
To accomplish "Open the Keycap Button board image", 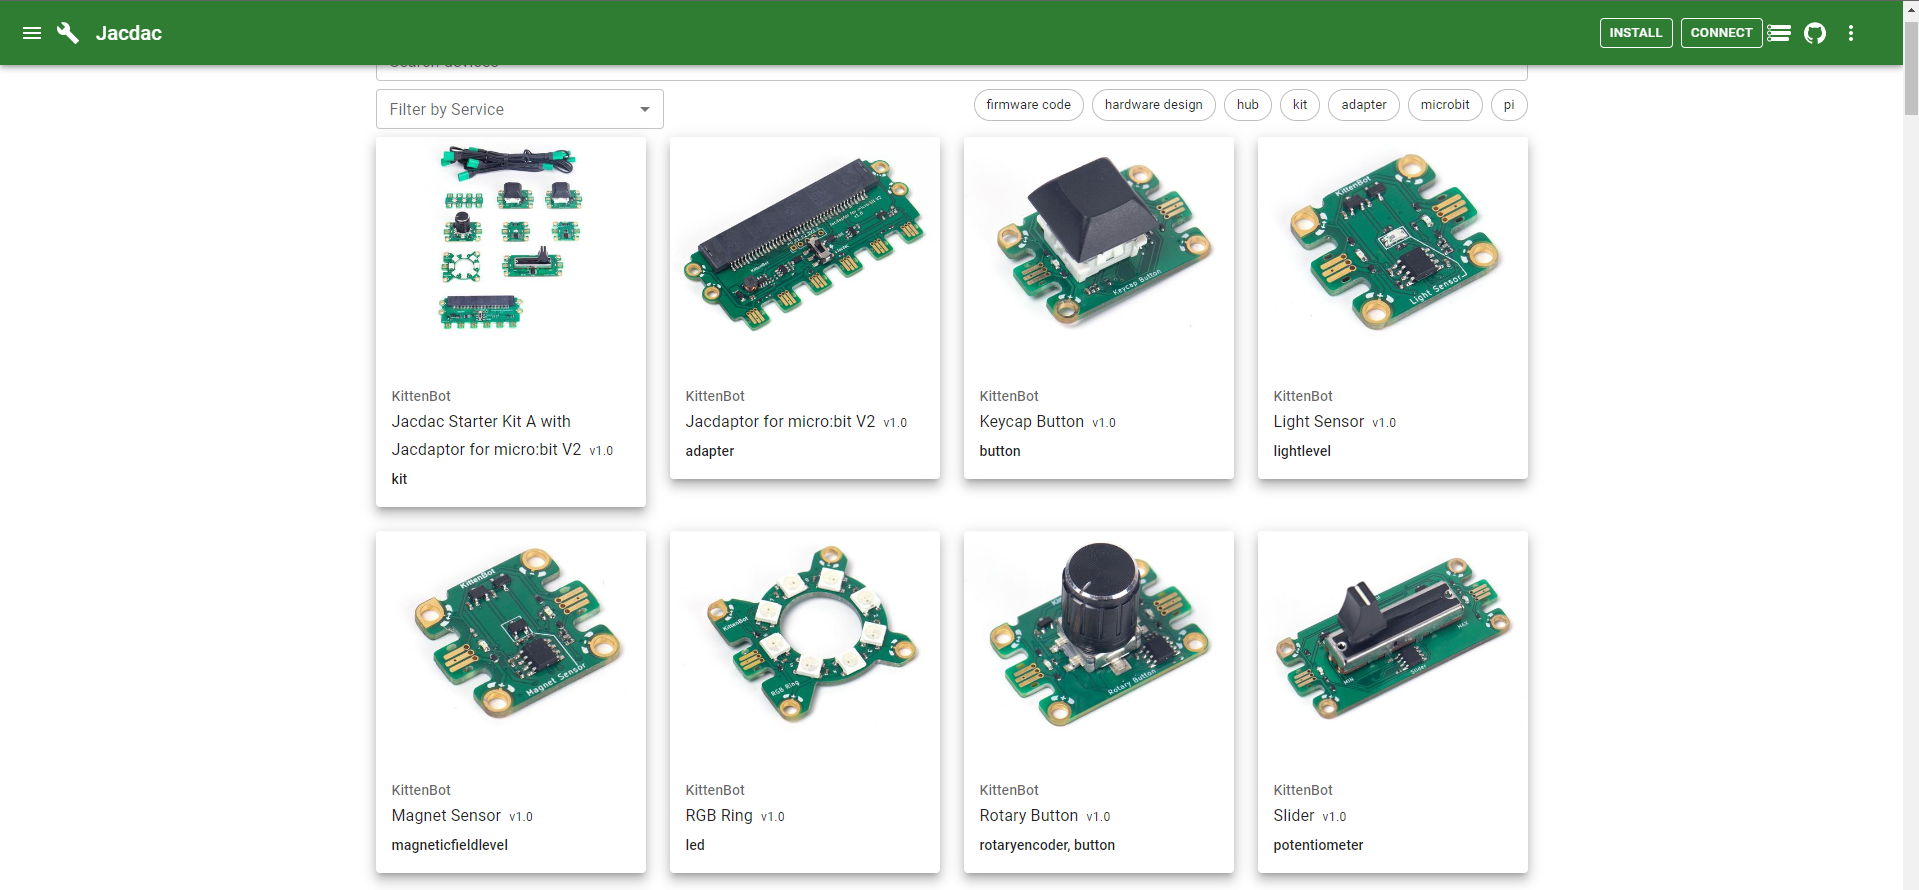I will click(x=1099, y=240).
